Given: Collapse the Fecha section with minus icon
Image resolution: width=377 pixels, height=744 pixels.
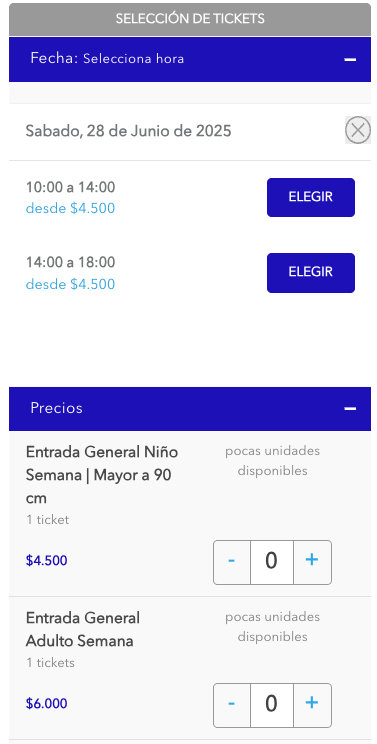Looking at the screenshot, I should 350,59.
